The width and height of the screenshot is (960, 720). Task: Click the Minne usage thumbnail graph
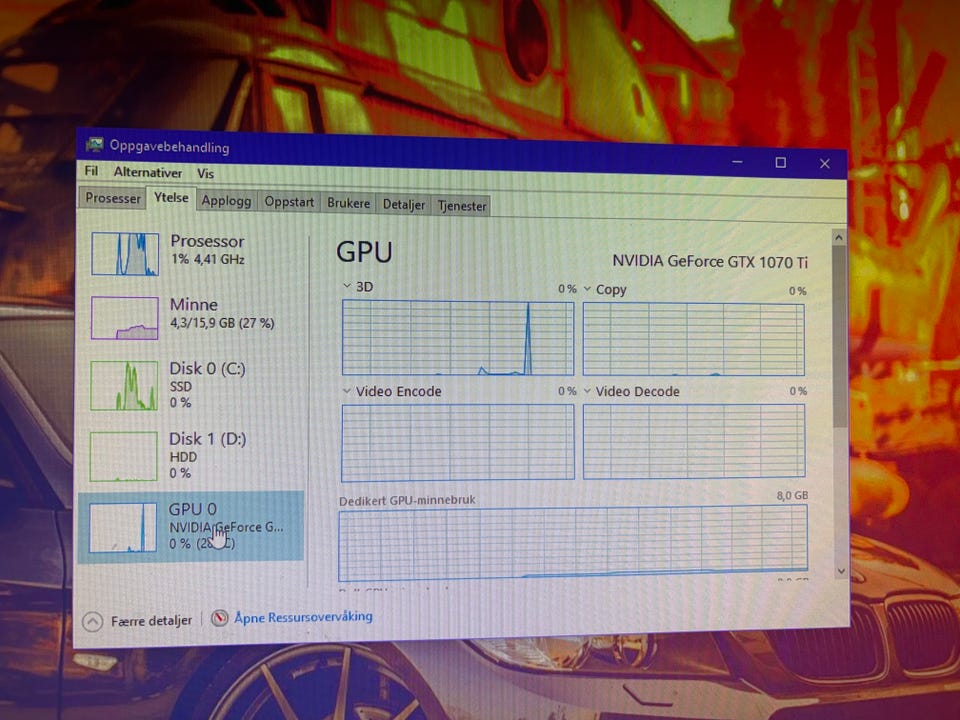(x=125, y=318)
